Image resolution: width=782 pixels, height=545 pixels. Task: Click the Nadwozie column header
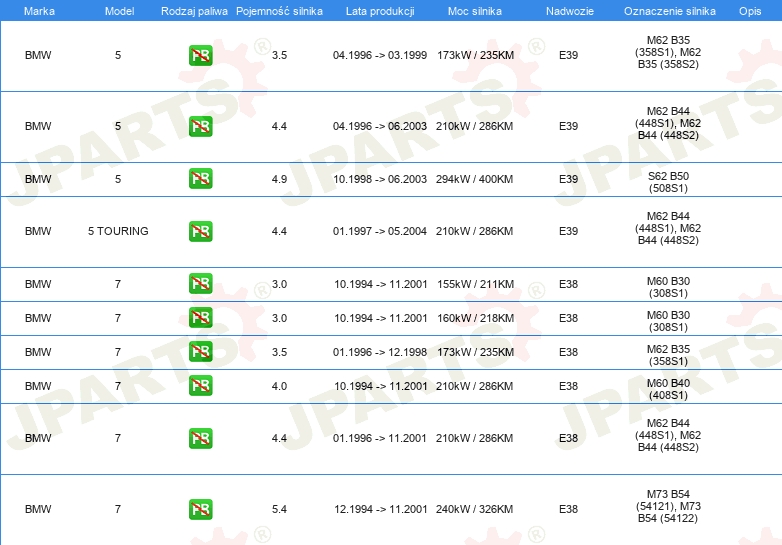pos(568,10)
